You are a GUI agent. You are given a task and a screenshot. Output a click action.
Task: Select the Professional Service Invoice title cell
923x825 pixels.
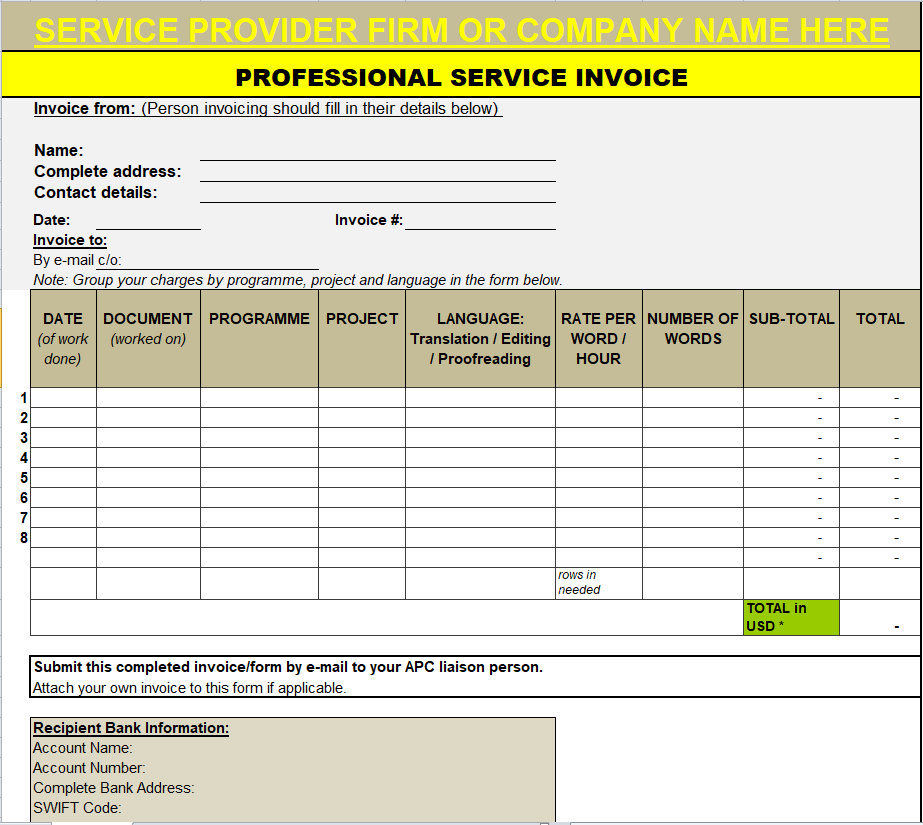461,77
